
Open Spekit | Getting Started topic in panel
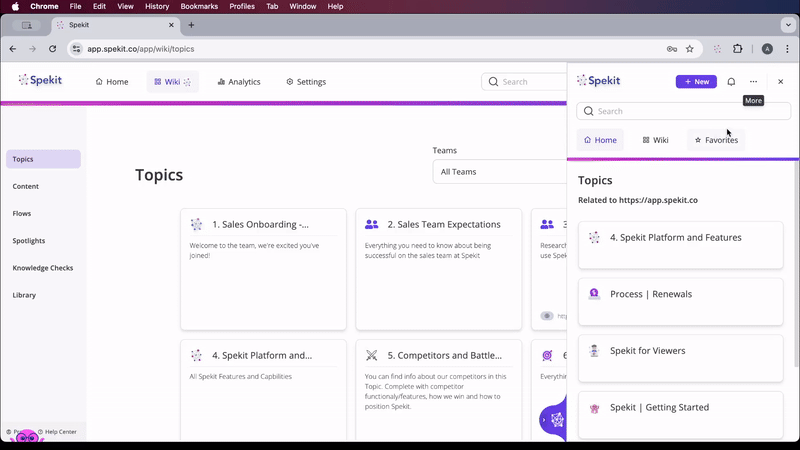[681, 415]
